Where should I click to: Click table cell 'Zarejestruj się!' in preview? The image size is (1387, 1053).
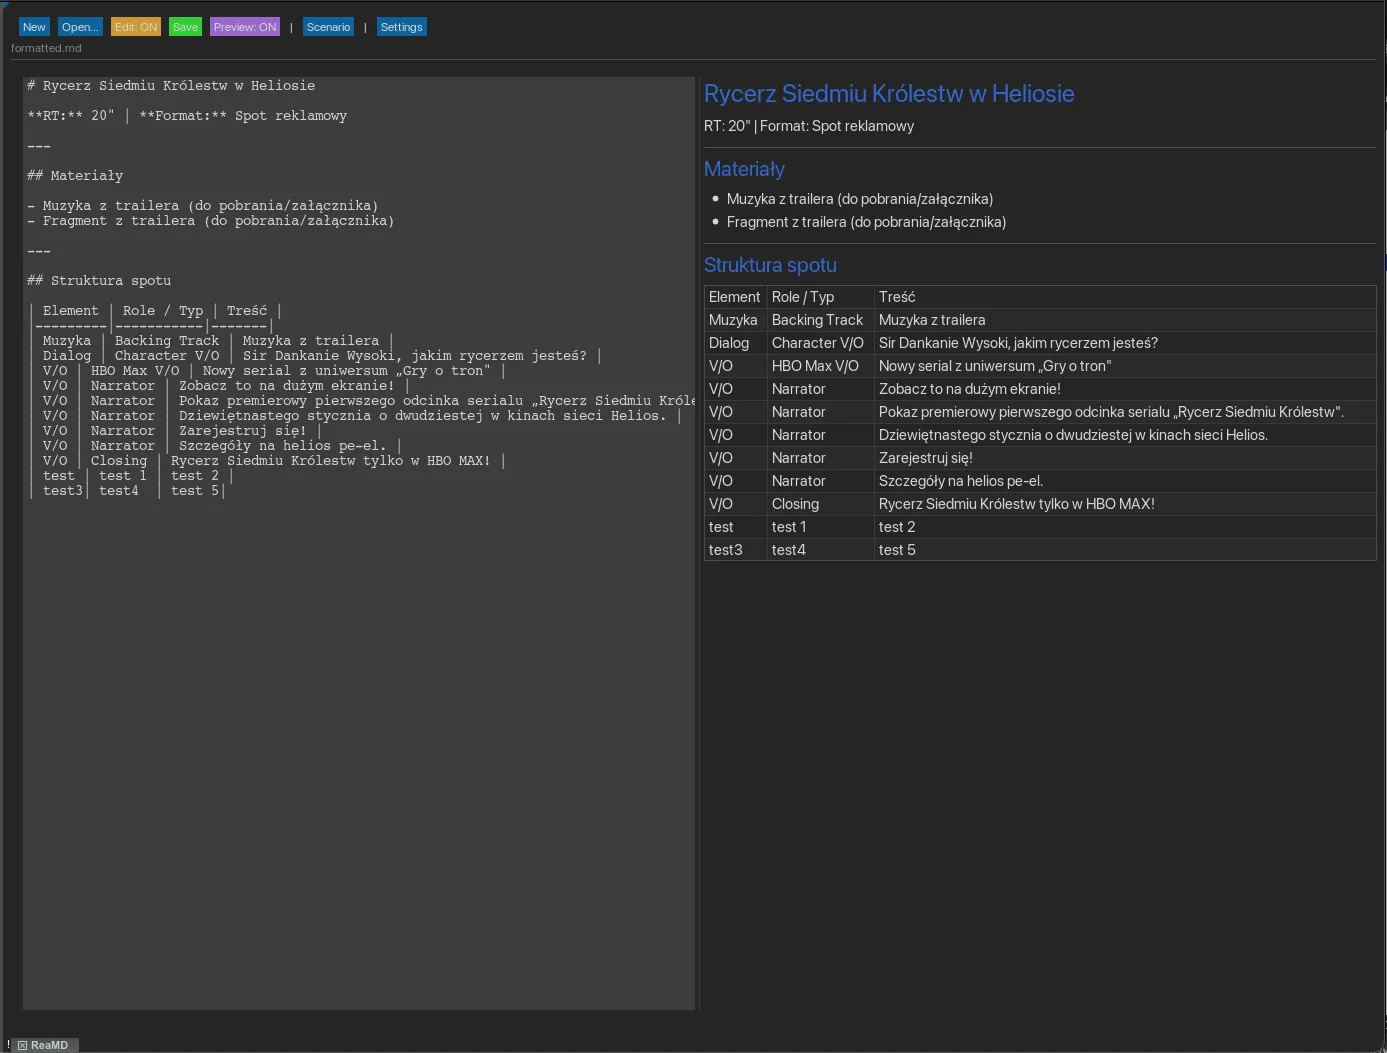coord(1125,458)
